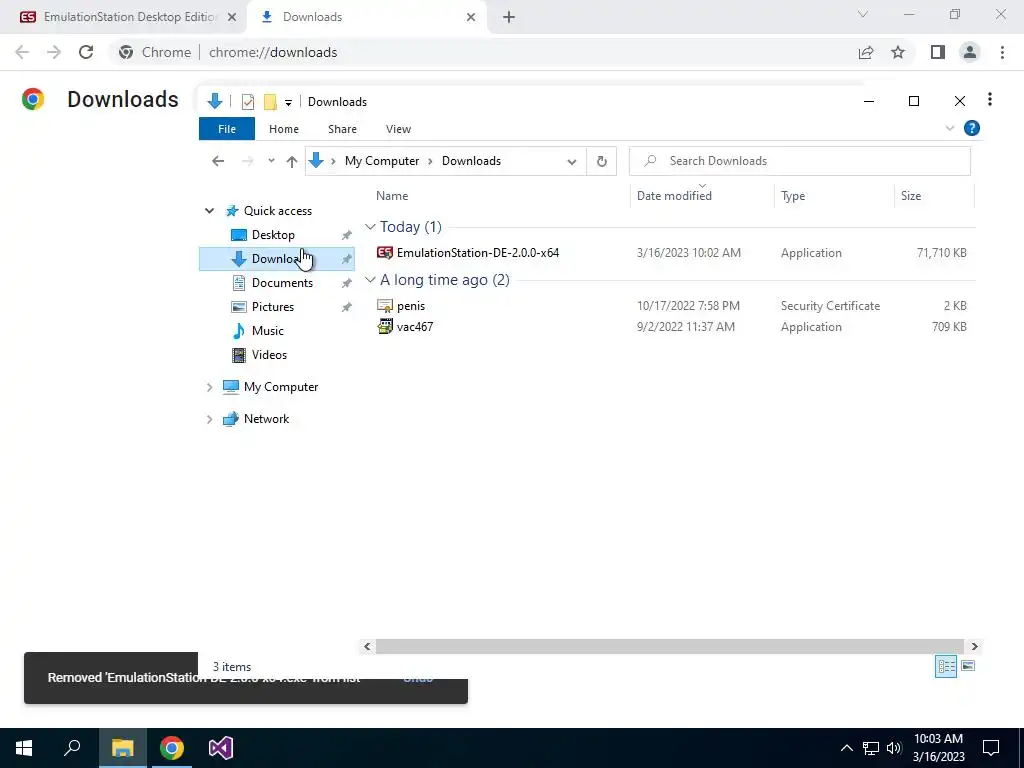Open the Share ribbon tab
Image resolution: width=1024 pixels, height=768 pixels.
pos(342,129)
